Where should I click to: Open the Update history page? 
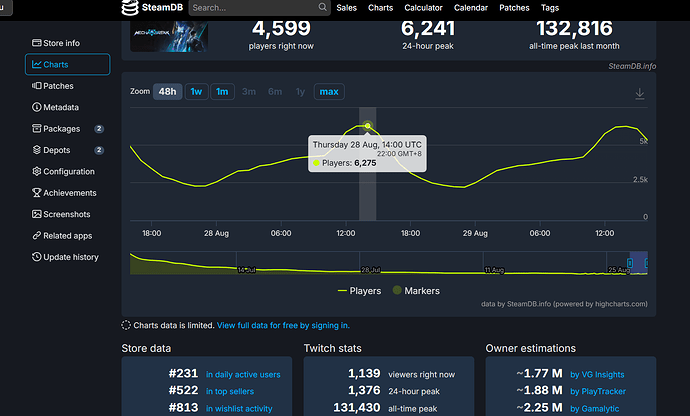tap(70, 257)
